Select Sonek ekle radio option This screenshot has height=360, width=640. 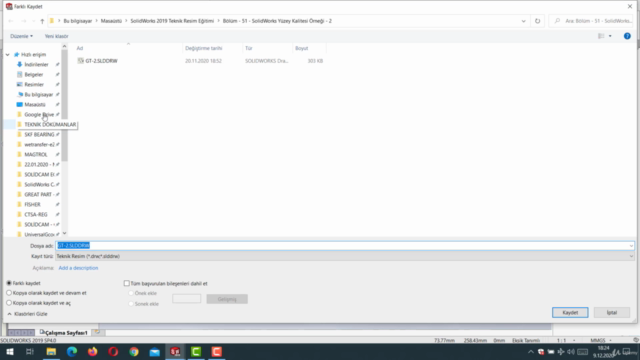click(x=131, y=304)
